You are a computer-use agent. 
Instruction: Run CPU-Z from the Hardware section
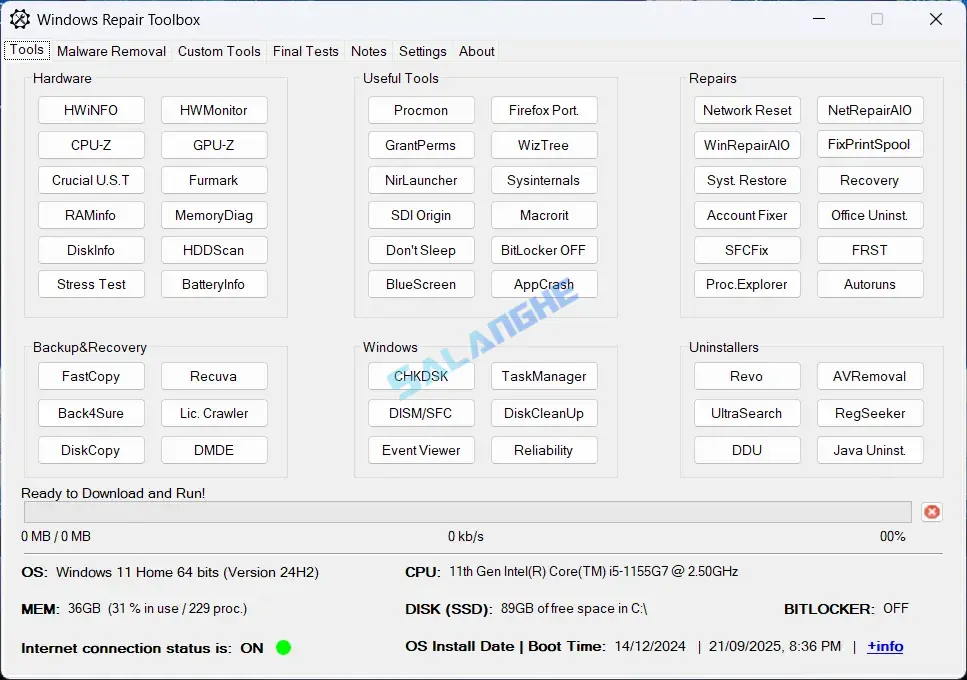tap(91, 145)
